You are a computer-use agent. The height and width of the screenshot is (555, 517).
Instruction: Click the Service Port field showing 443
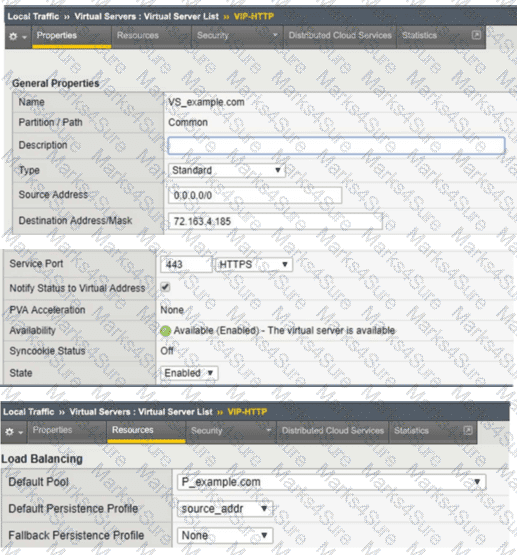(186, 264)
